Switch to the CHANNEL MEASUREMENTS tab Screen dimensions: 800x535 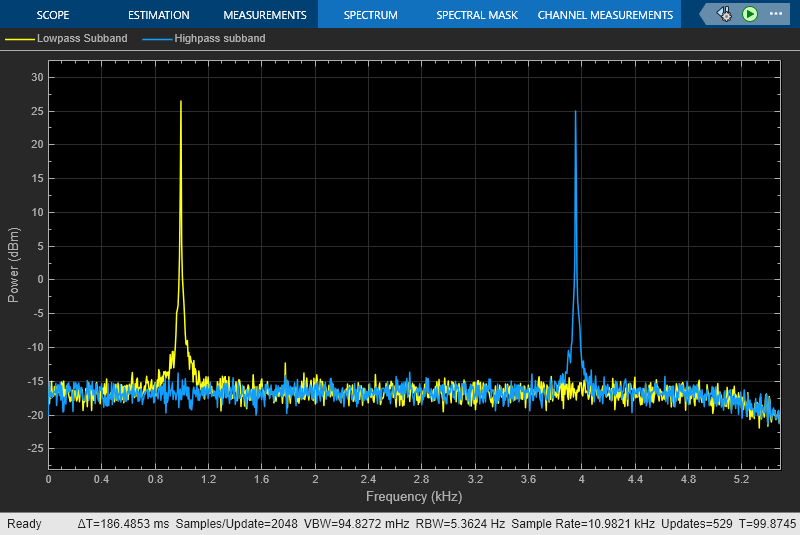605,15
